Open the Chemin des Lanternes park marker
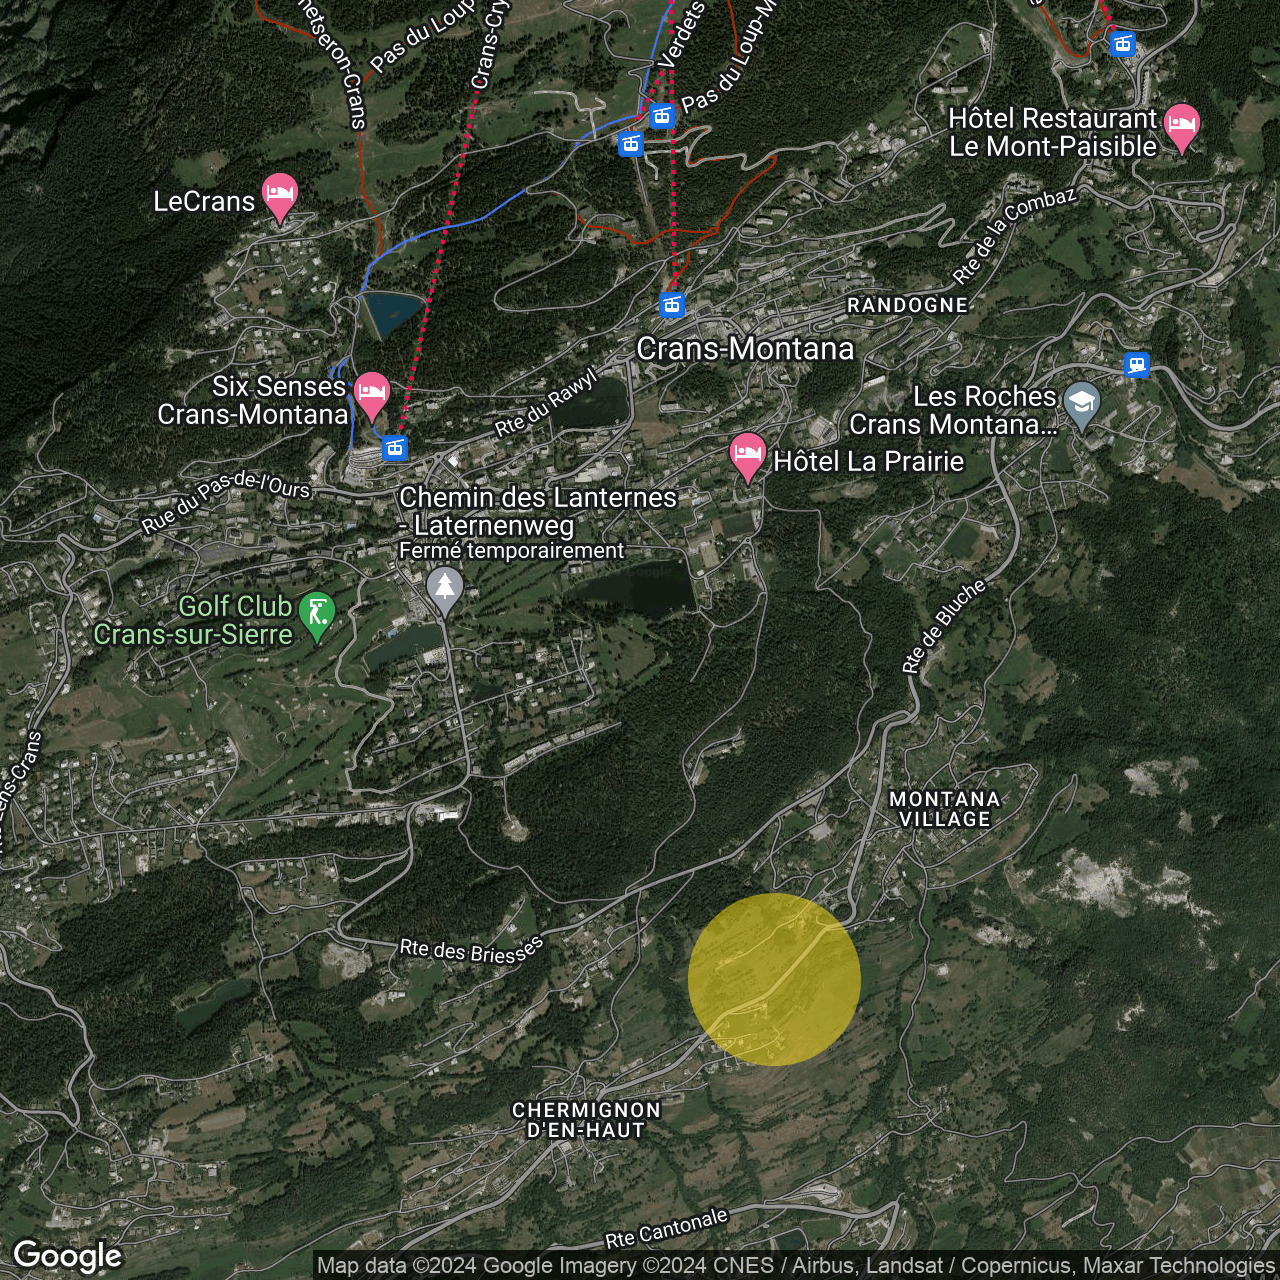The width and height of the screenshot is (1280, 1280). tap(445, 587)
